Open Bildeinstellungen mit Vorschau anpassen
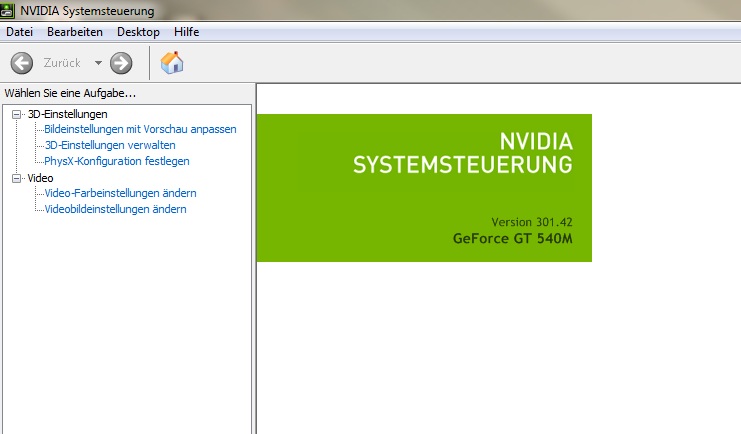 point(140,129)
